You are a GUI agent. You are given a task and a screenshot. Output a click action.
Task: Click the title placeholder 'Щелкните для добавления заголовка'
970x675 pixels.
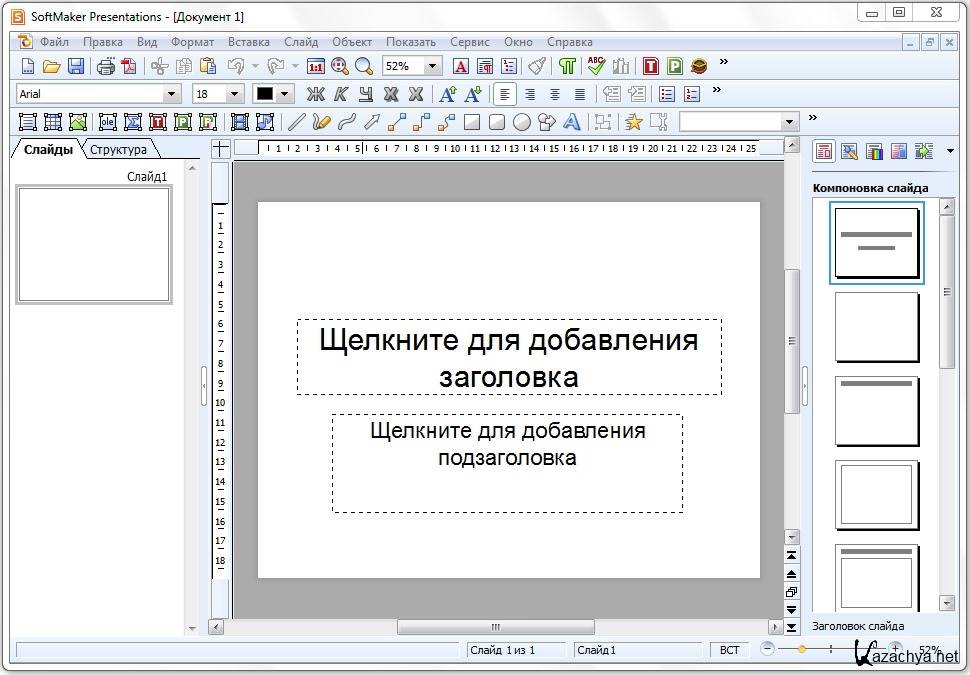508,357
